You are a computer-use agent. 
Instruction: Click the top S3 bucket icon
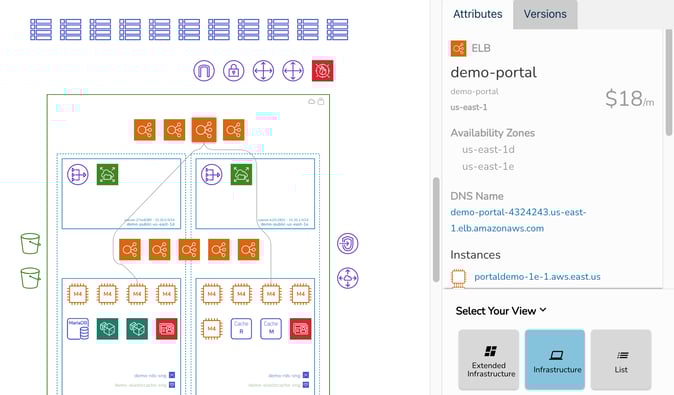coord(31,244)
